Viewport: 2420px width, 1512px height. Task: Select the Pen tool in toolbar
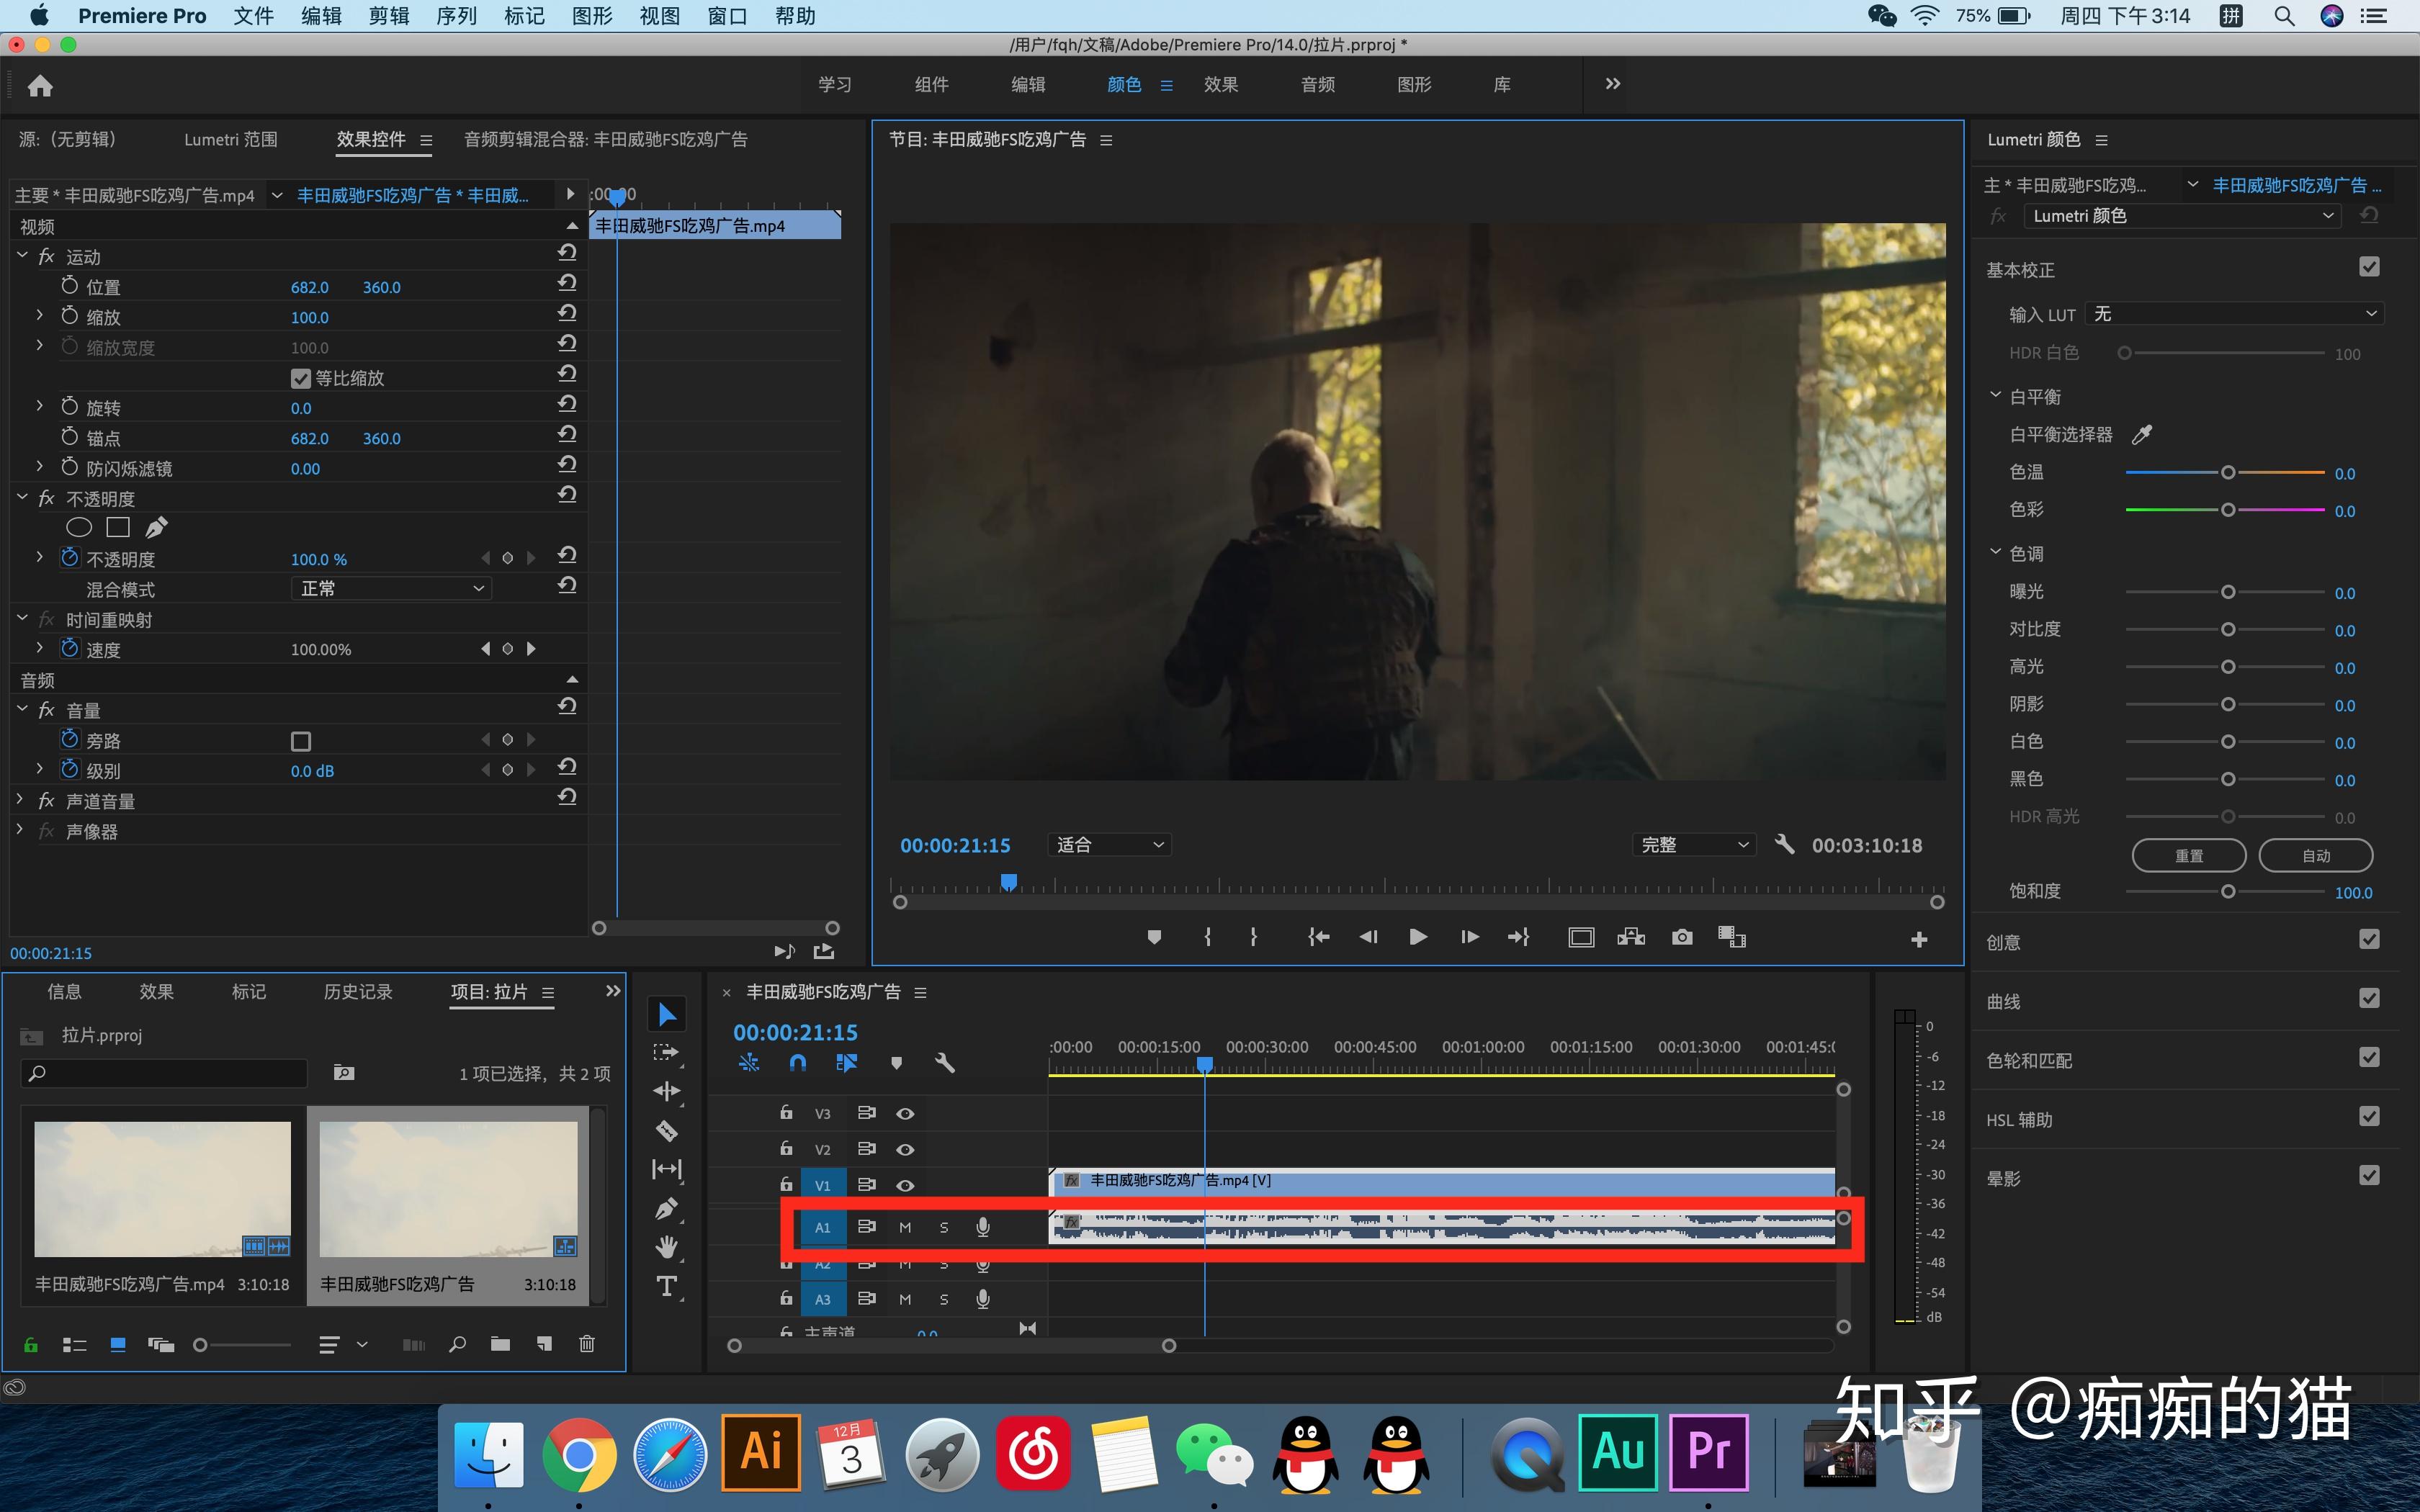click(667, 1208)
